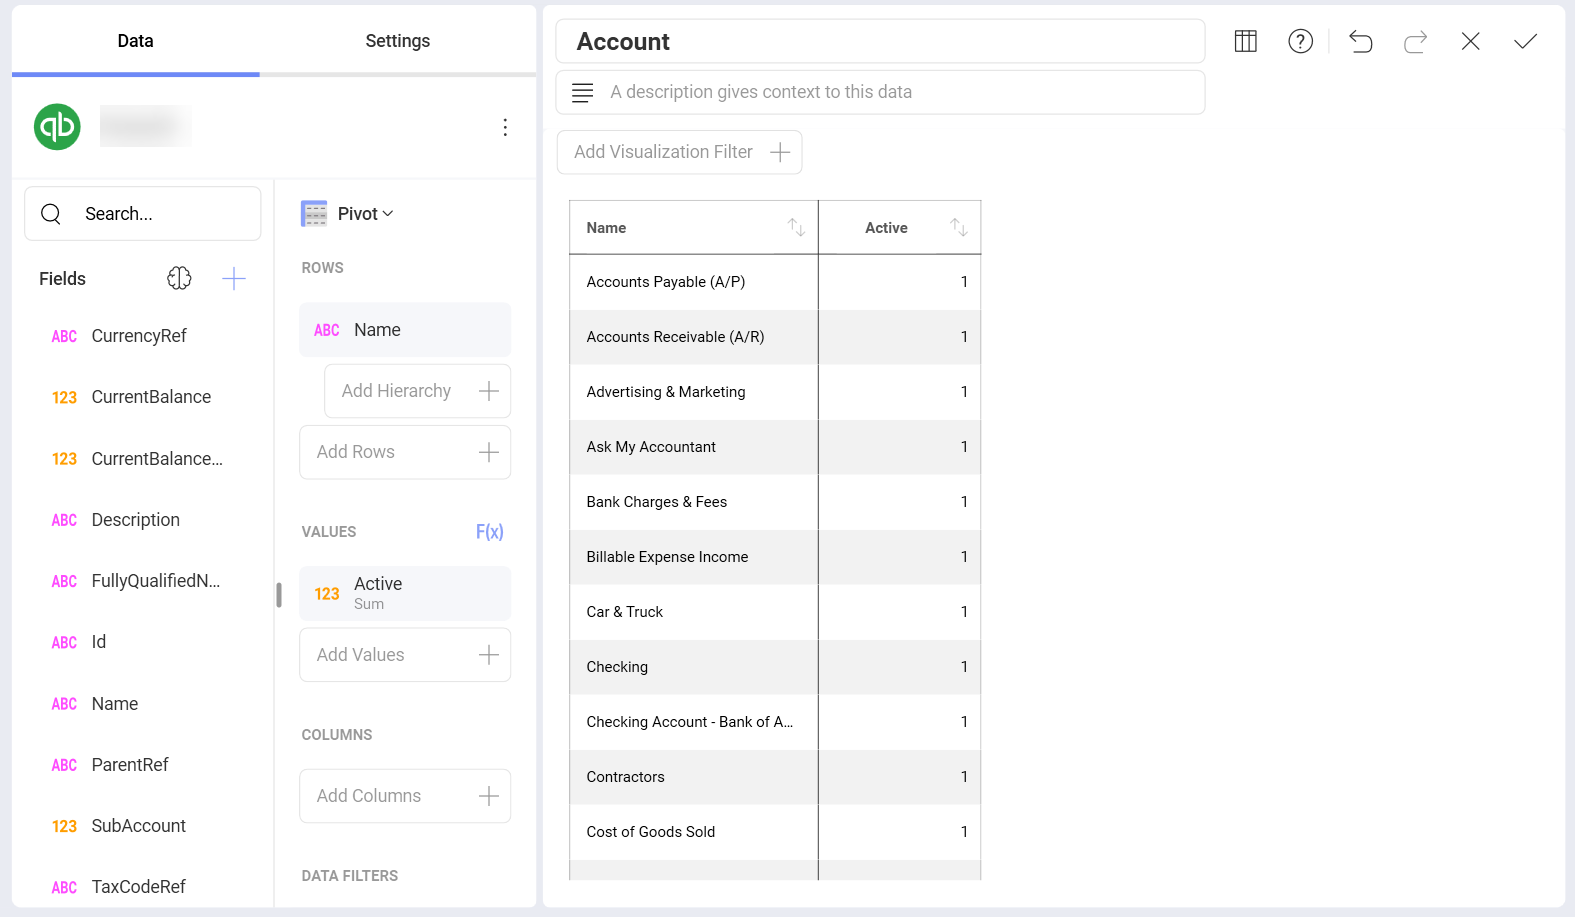Image resolution: width=1575 pixels, height=917 pixels.
Task: Click plus icon in Add Columns
Action: (489, 796)
